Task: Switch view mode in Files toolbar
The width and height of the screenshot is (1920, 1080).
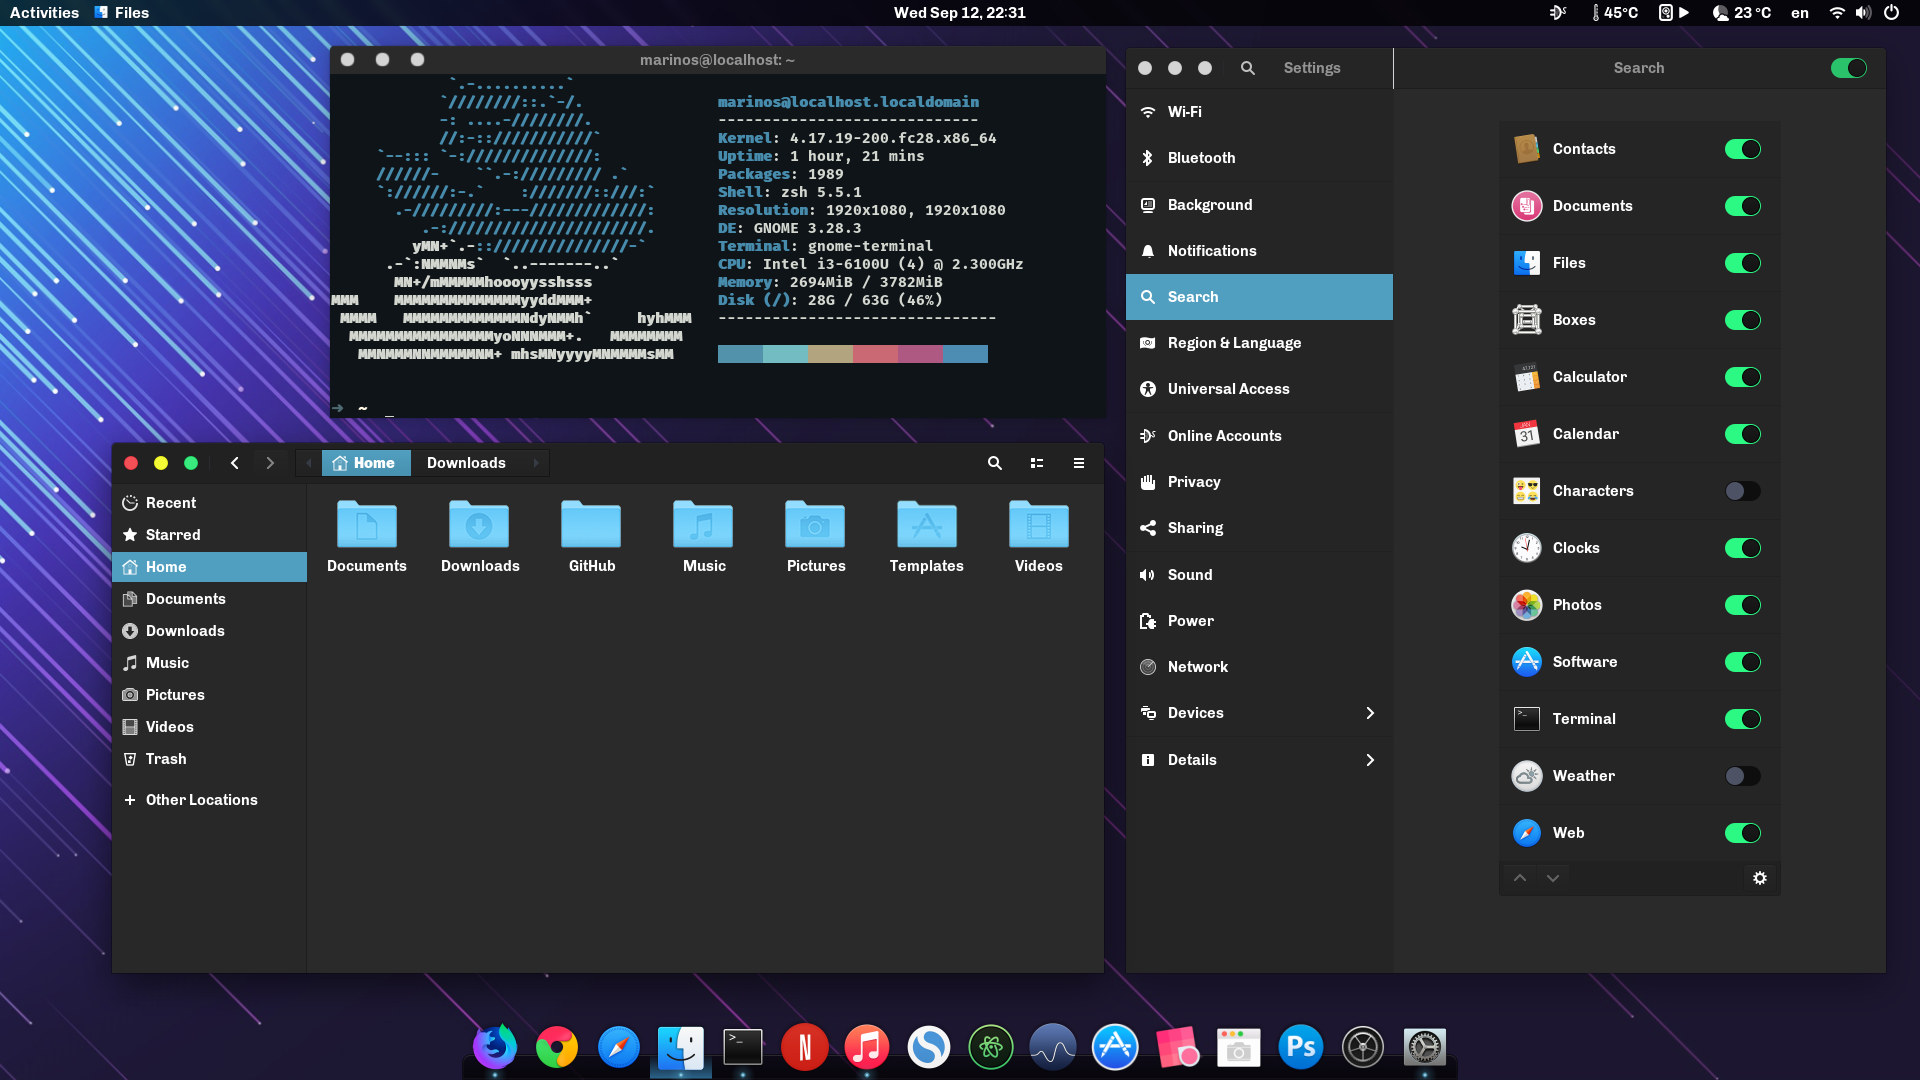Action: tap(1037, 463)
